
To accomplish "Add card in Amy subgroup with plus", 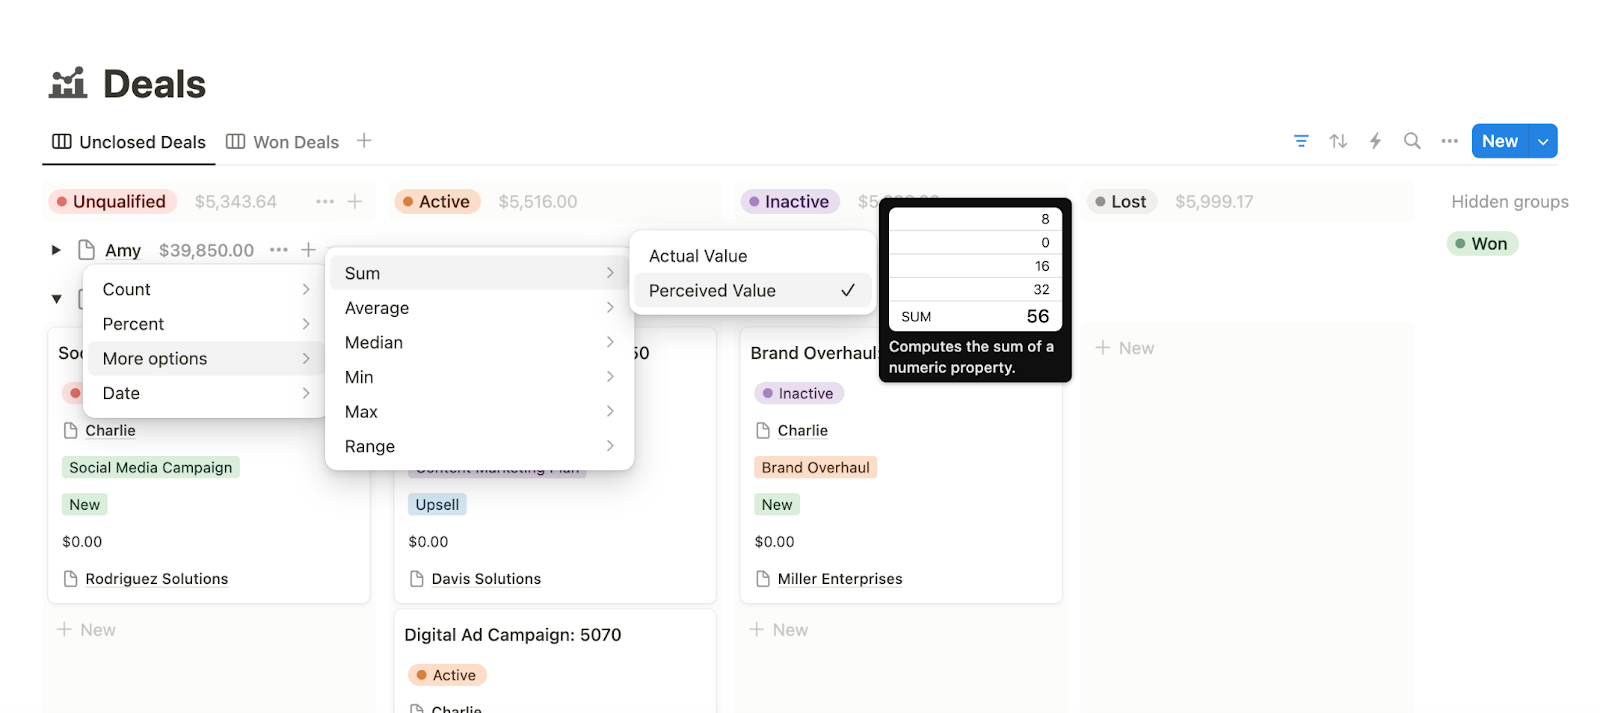I will click(x=308, y=250).
